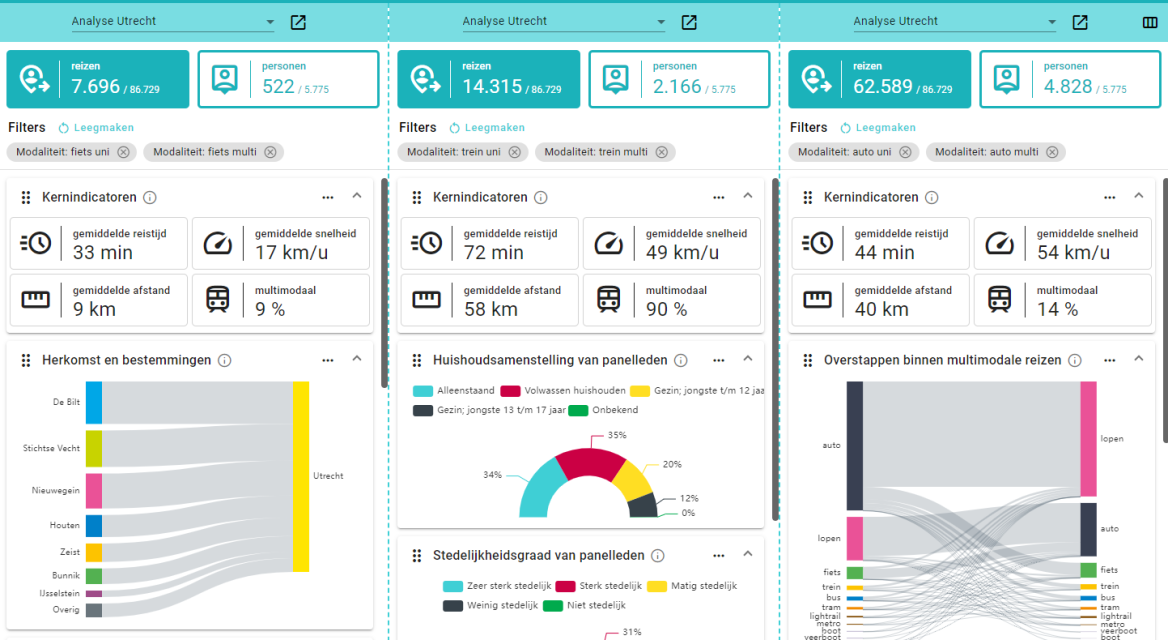1168x640 pixels.
Task: Show info for Huishoudsamenstelling van panelleden
Action: [x=681, y=360]
